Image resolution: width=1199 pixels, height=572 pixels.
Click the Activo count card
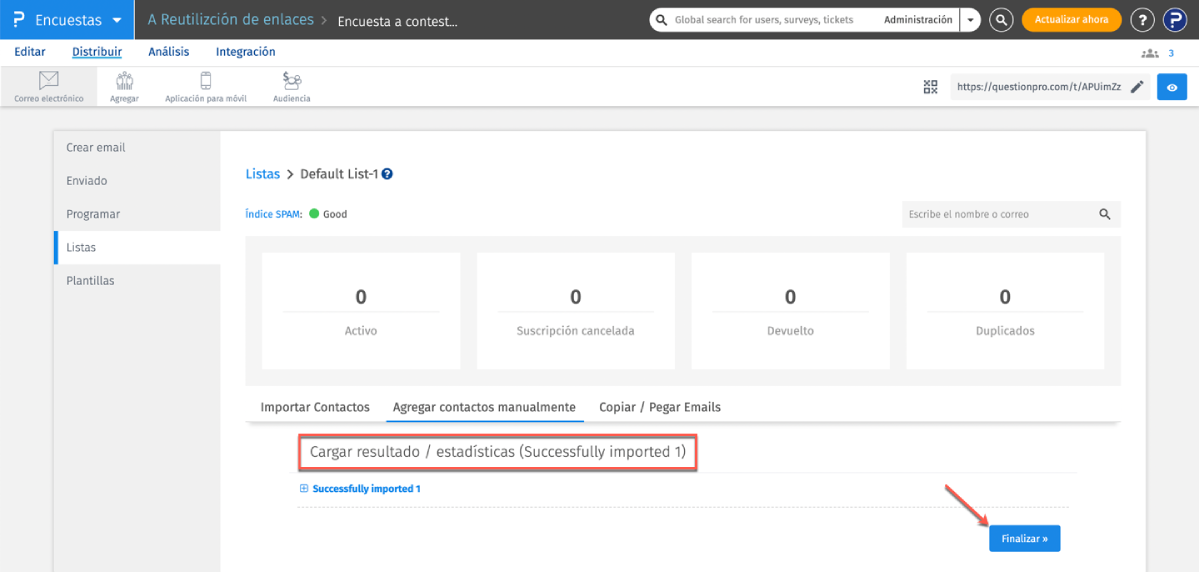(x=361, y=311)
